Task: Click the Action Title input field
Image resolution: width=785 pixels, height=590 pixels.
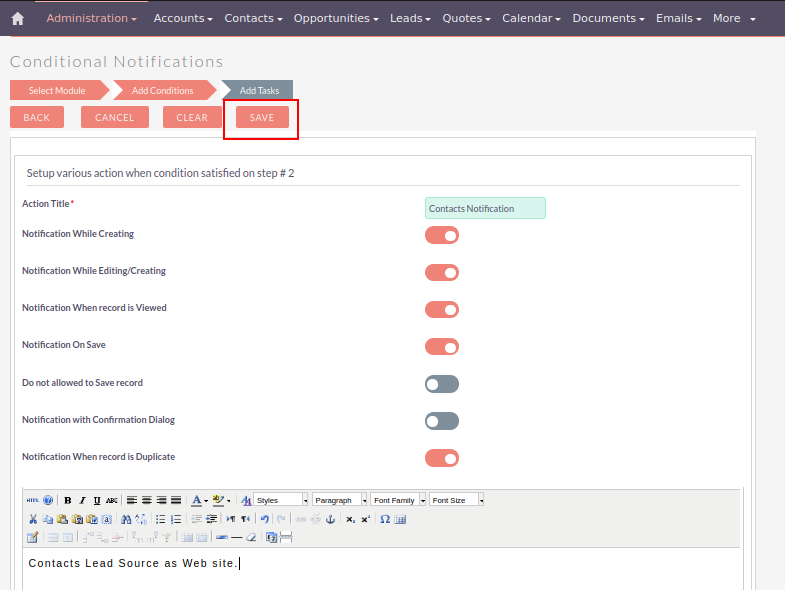Action: tap(485, 208)
